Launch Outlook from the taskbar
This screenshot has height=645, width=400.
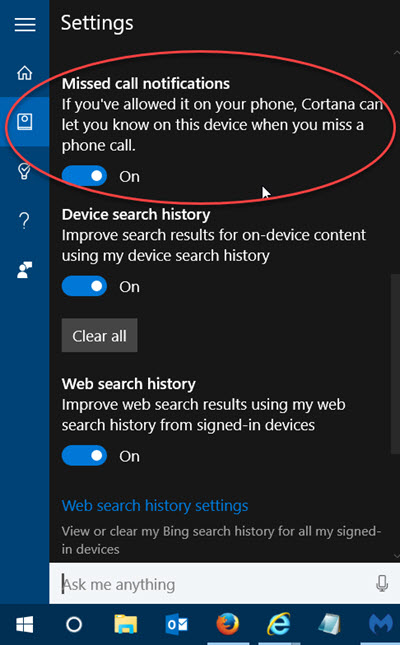(177, 624)
